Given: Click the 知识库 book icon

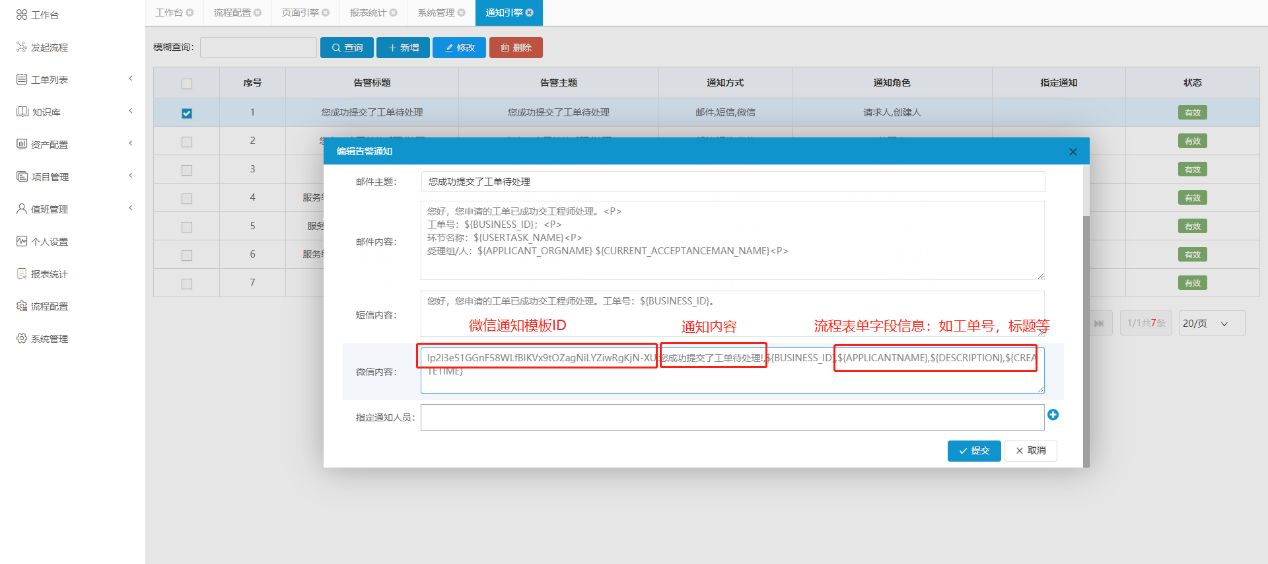Looking at the screenshot, I should [21, 112].
